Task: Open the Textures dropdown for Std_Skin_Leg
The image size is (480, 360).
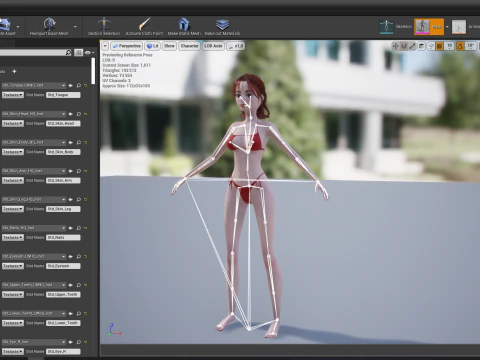Action: point(13,209)
